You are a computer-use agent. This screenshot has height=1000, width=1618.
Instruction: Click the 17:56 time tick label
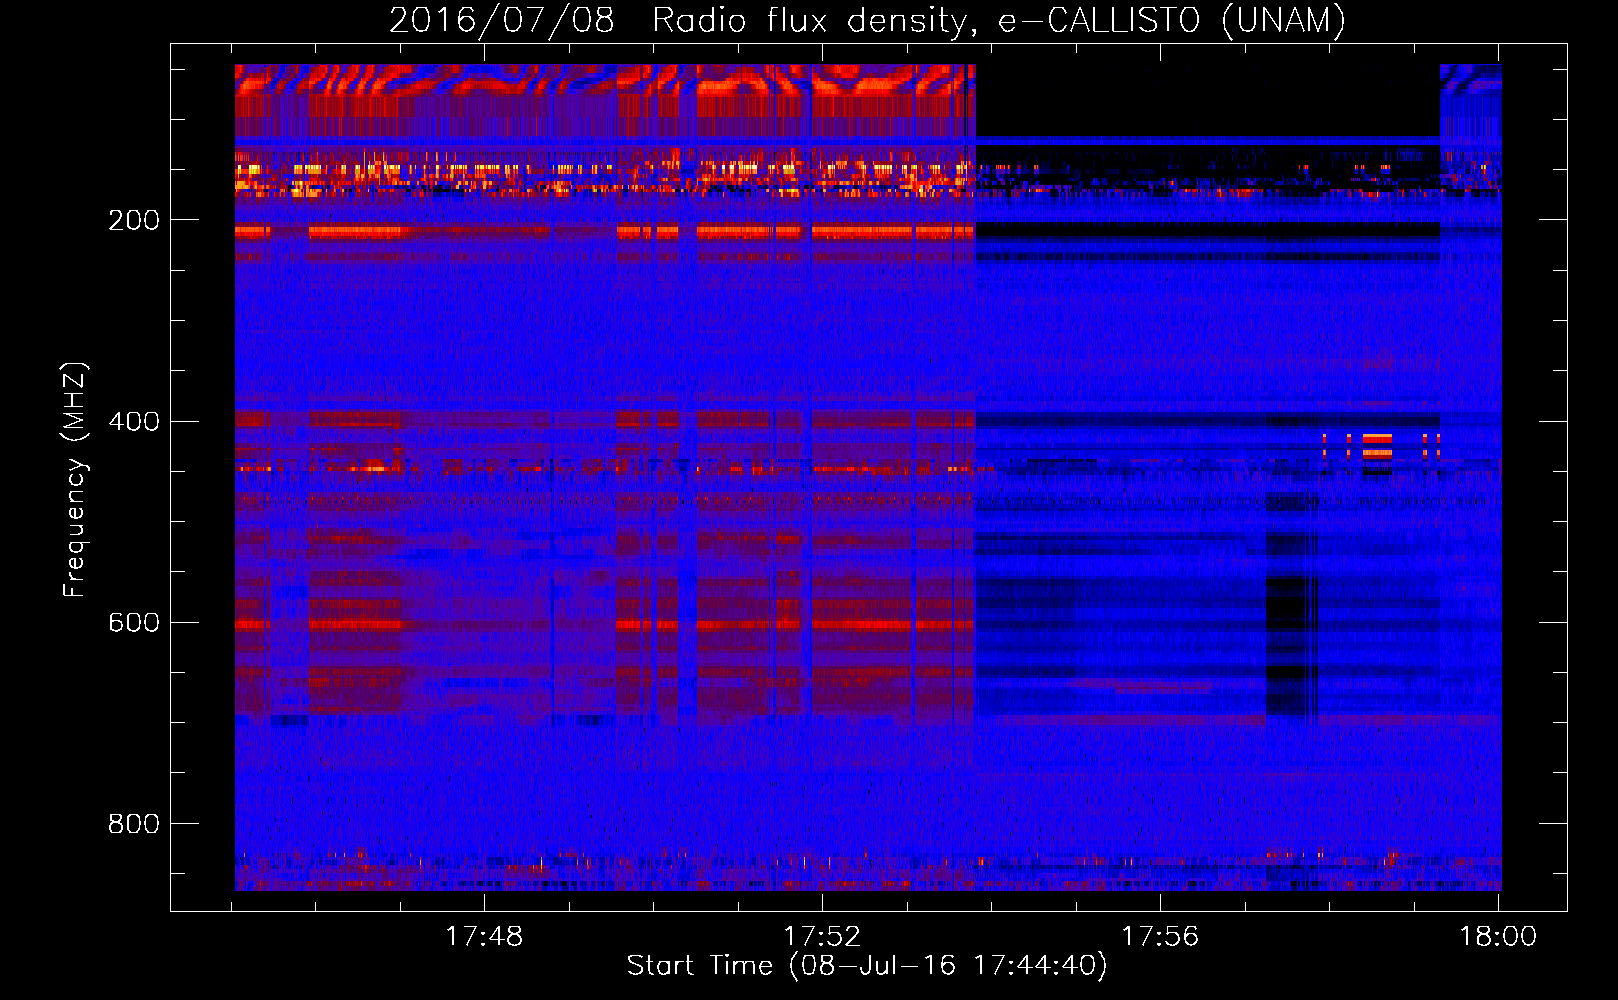[x=1160, y=937]
